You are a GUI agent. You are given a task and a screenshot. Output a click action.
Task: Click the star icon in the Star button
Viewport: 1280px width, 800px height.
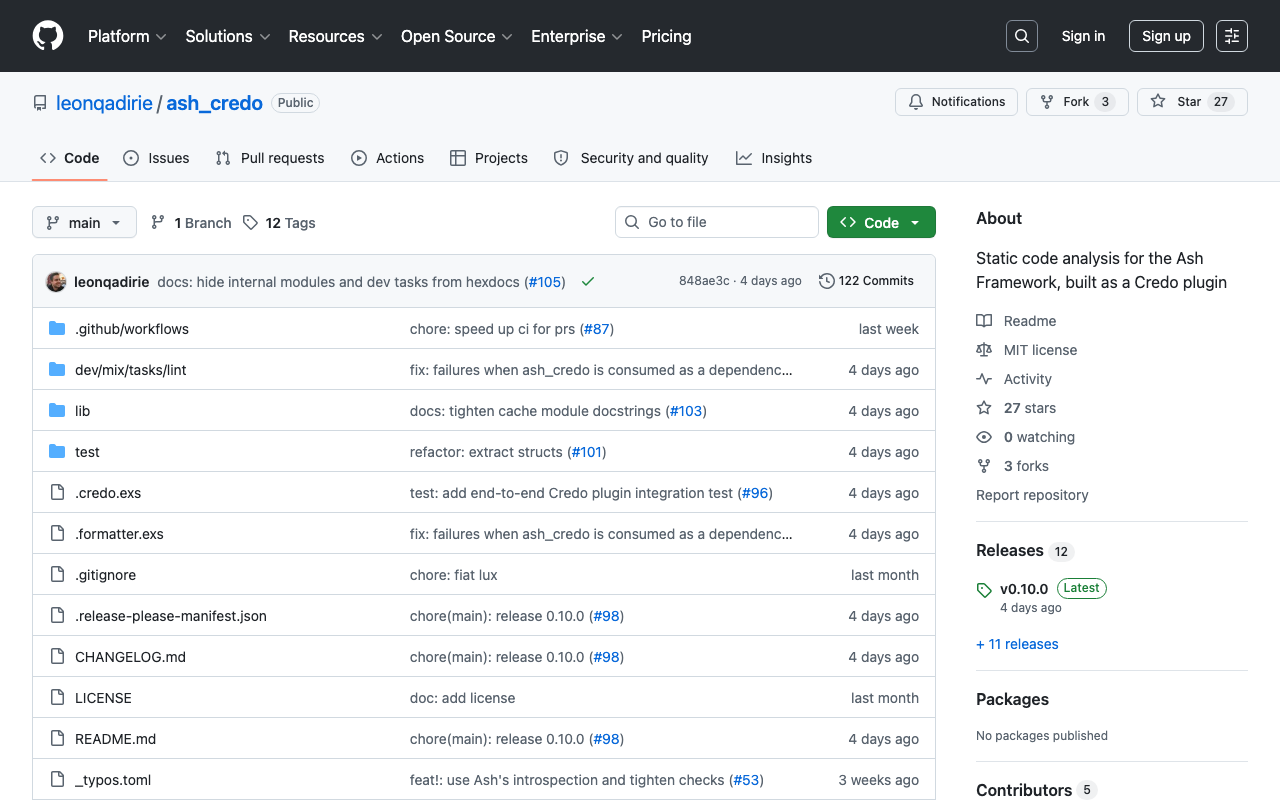point(1158,102)
